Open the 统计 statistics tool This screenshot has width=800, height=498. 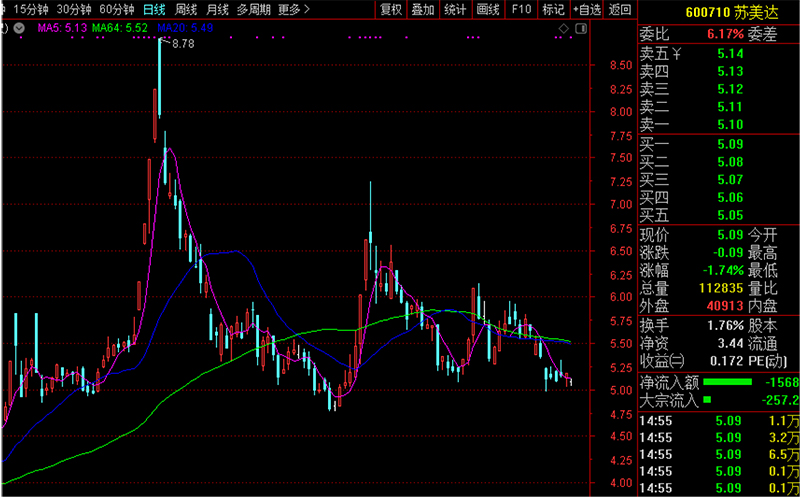pos(455,9)
